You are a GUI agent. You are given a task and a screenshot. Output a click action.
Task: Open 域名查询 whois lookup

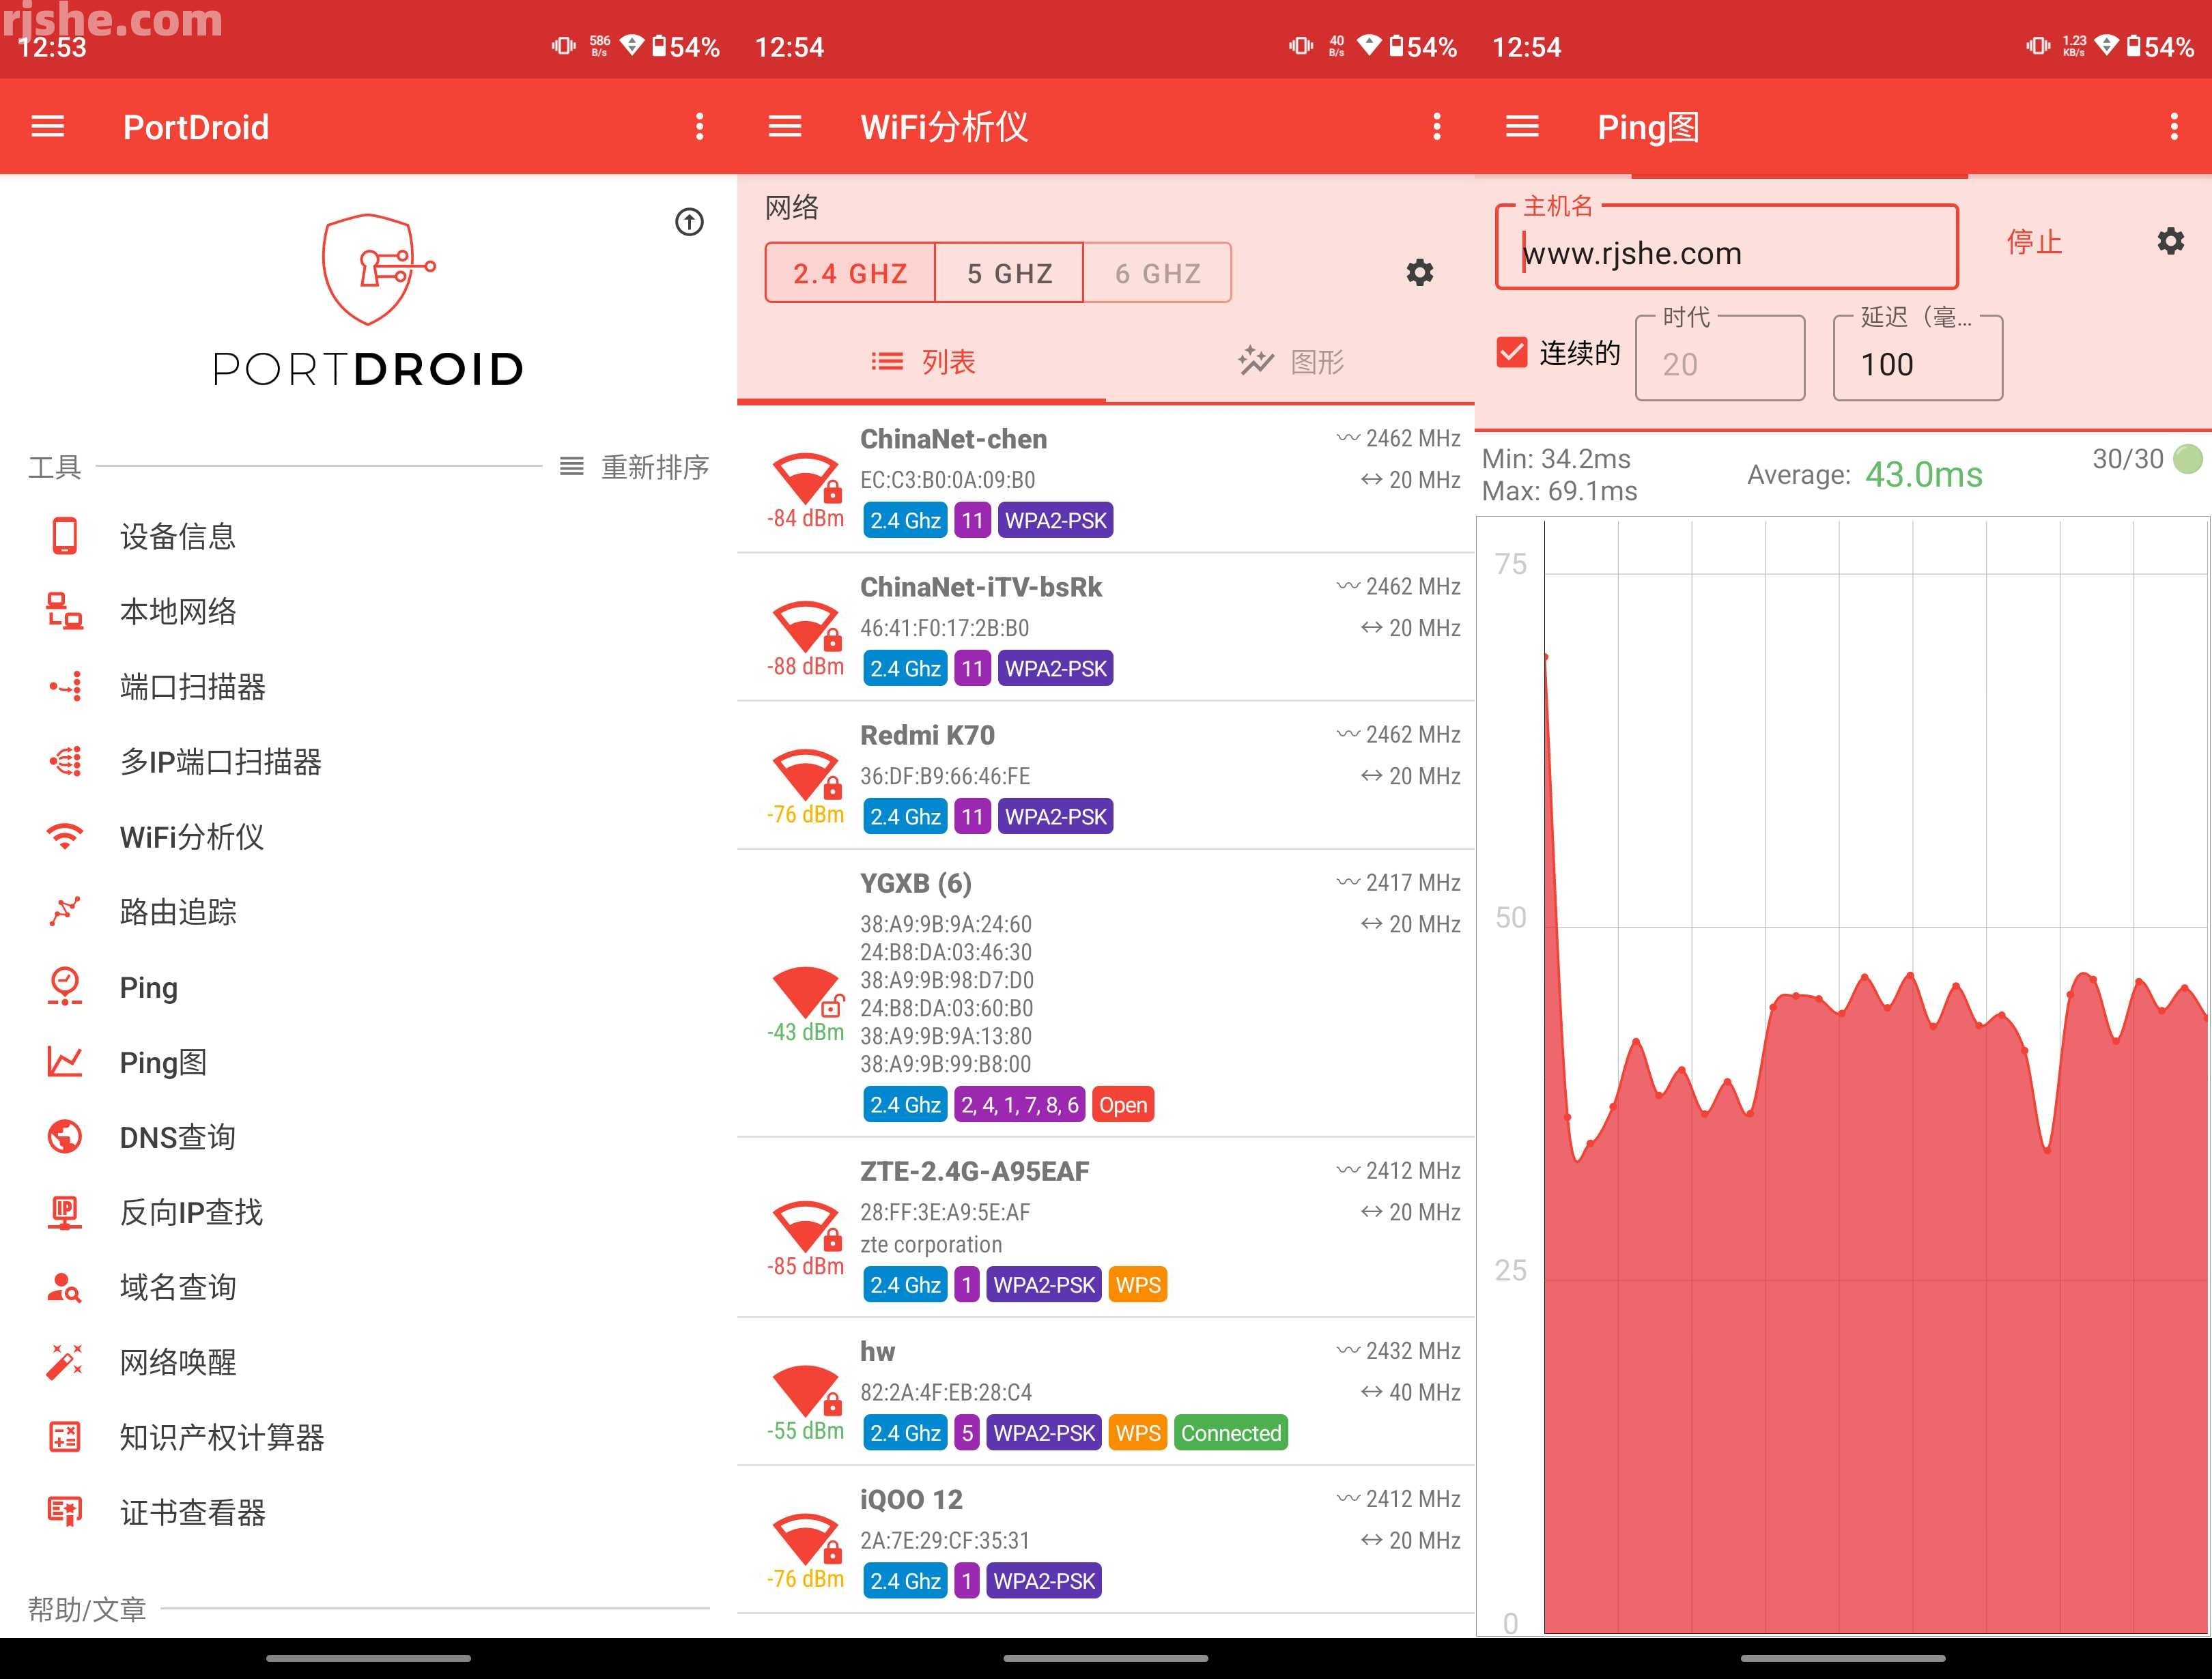tap(368, 1287)
